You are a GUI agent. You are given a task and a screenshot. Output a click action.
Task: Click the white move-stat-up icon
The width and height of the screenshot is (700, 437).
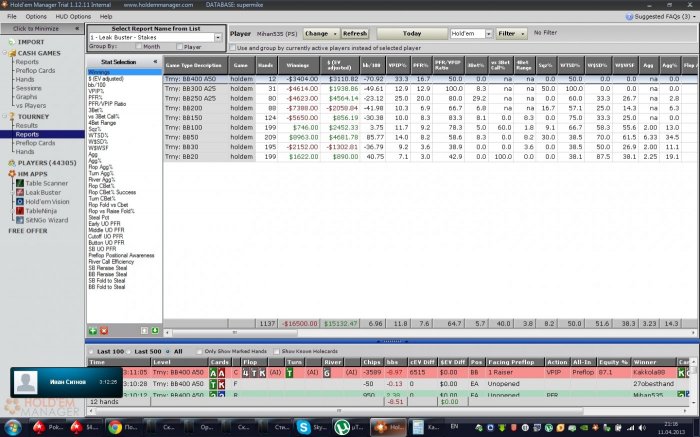(x=144, y=331)
